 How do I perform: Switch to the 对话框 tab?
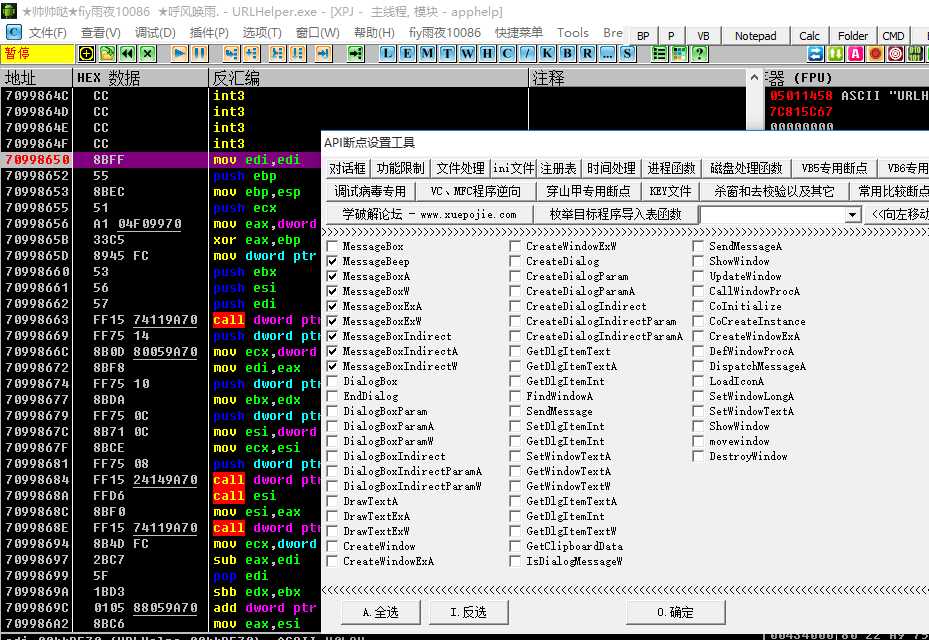click(348, 168)
